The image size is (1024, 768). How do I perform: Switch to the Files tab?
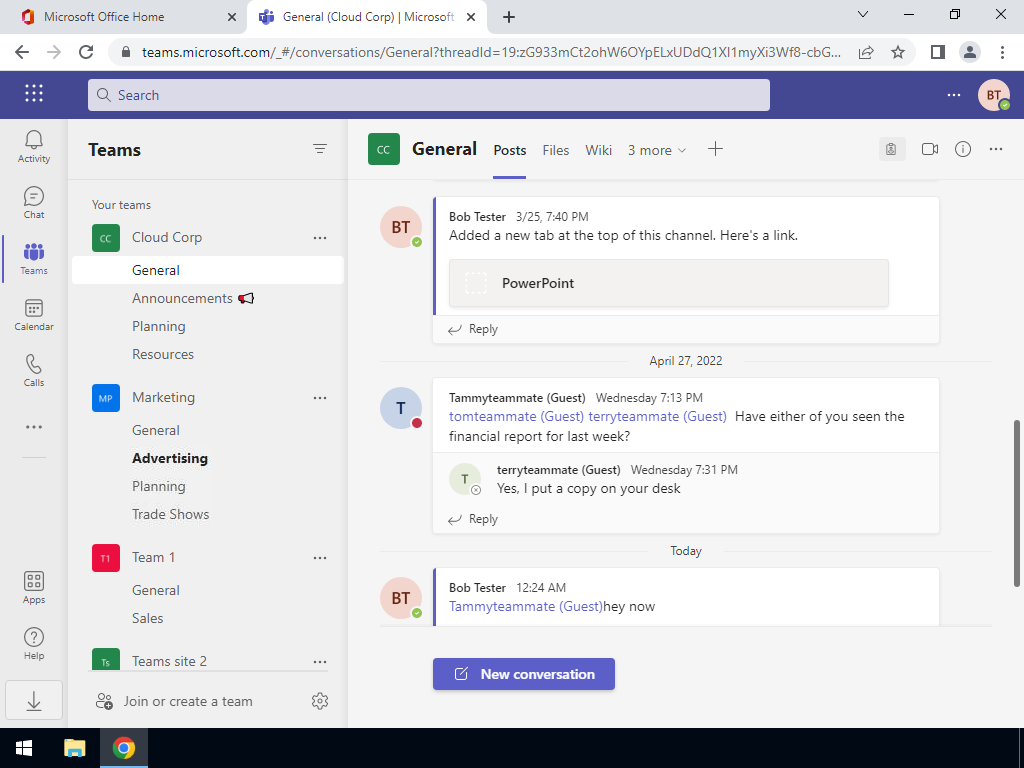[556, 150]
